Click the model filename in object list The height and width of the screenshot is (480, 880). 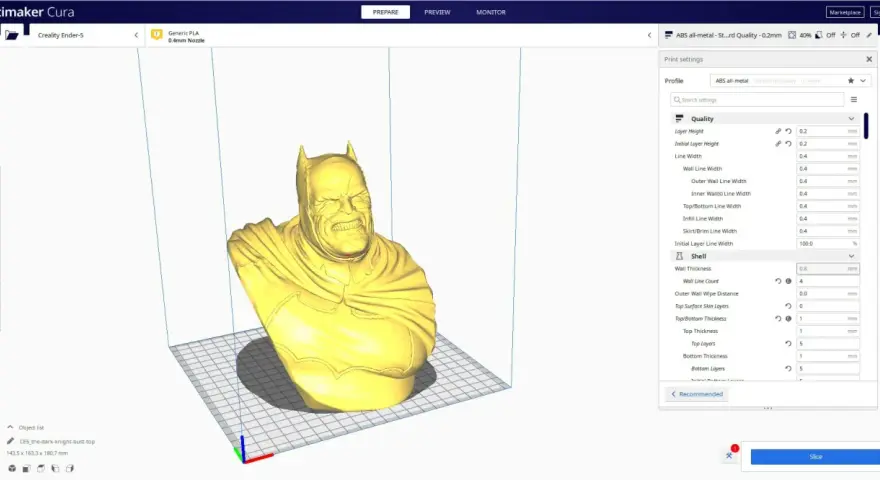(x=57, y=442)
